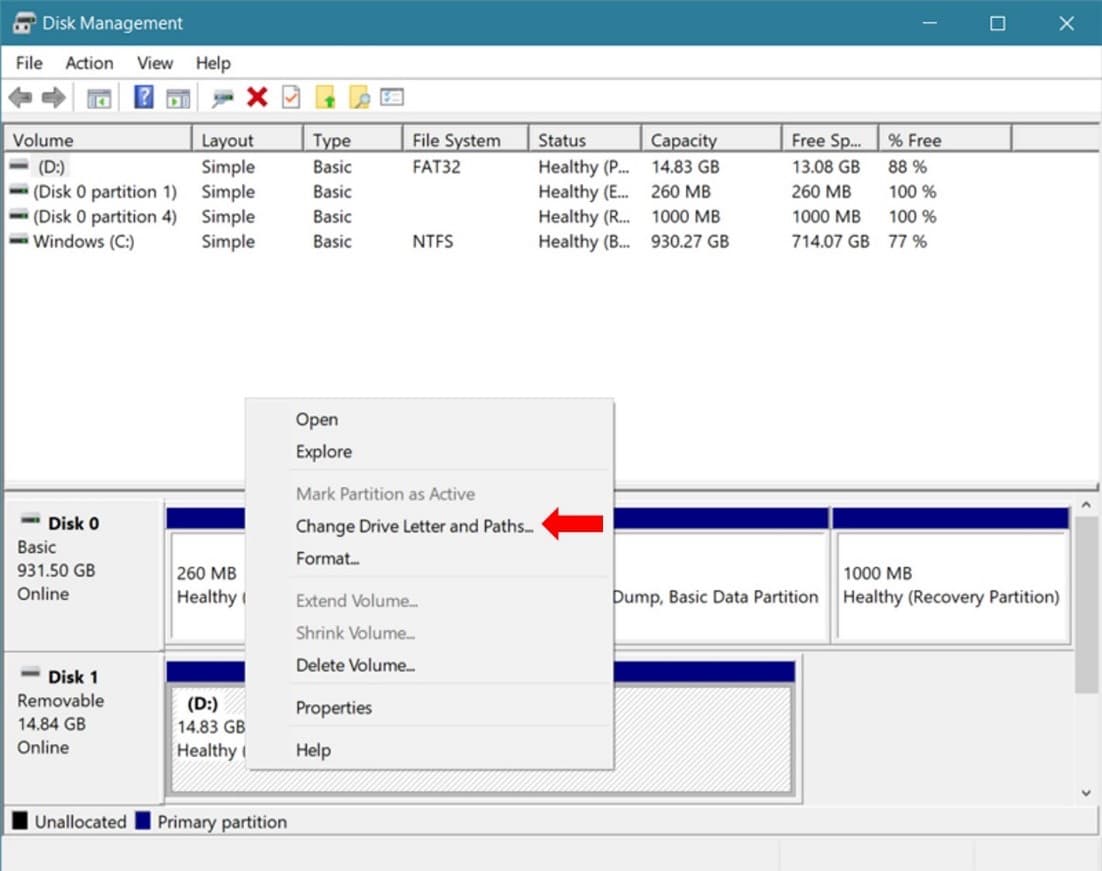Select the Windows (C:) volume row
This screenshot has height=871, width=1102.
pyautogui.click(x=83, y=242)
